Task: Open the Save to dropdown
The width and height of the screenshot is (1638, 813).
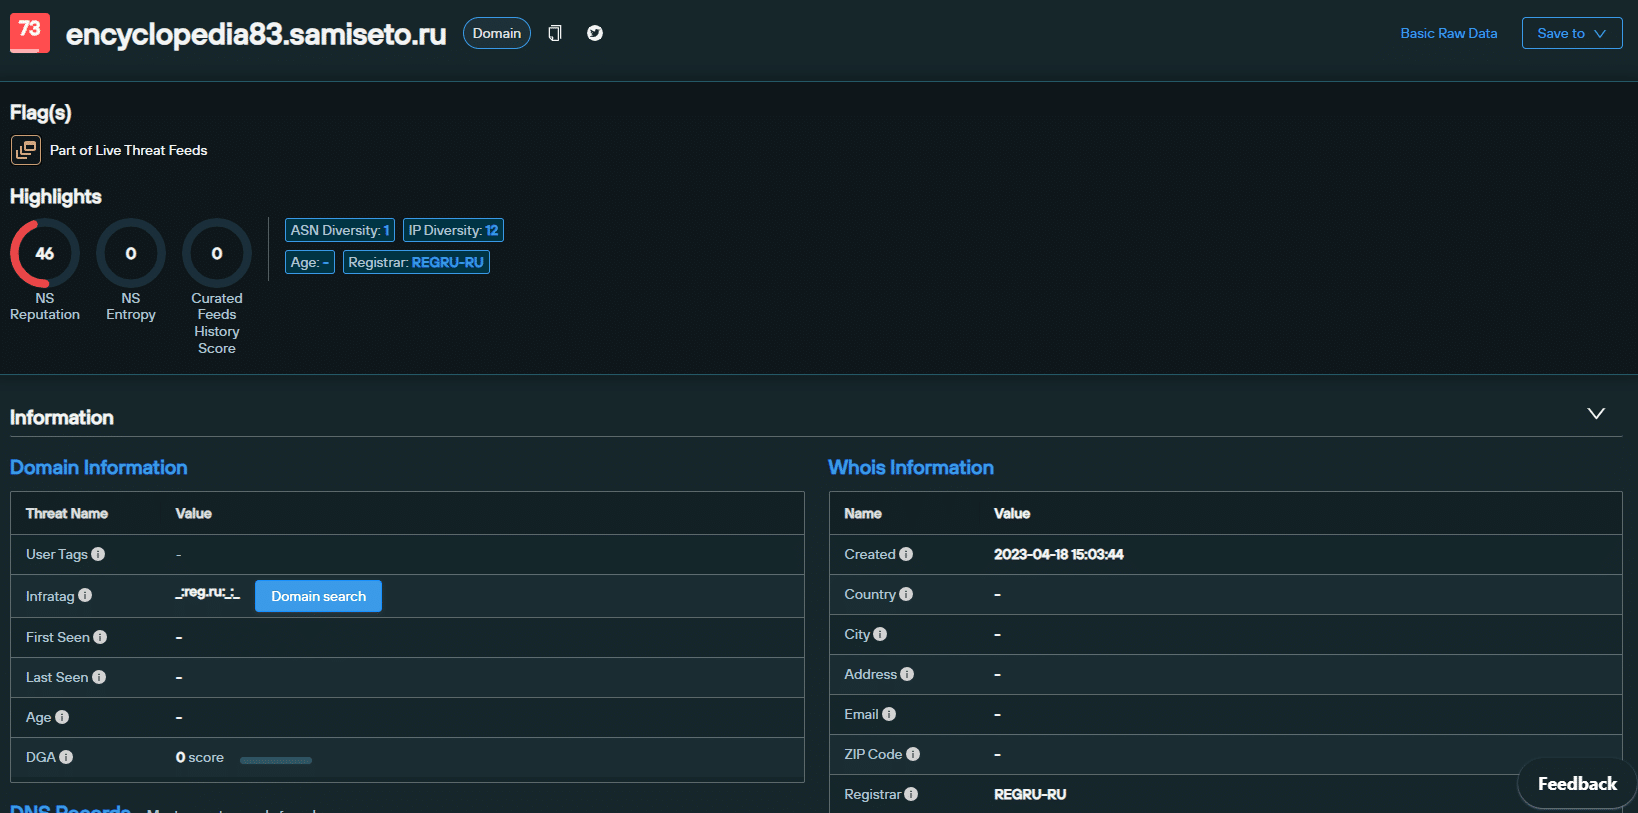Action: point(1572,33)
